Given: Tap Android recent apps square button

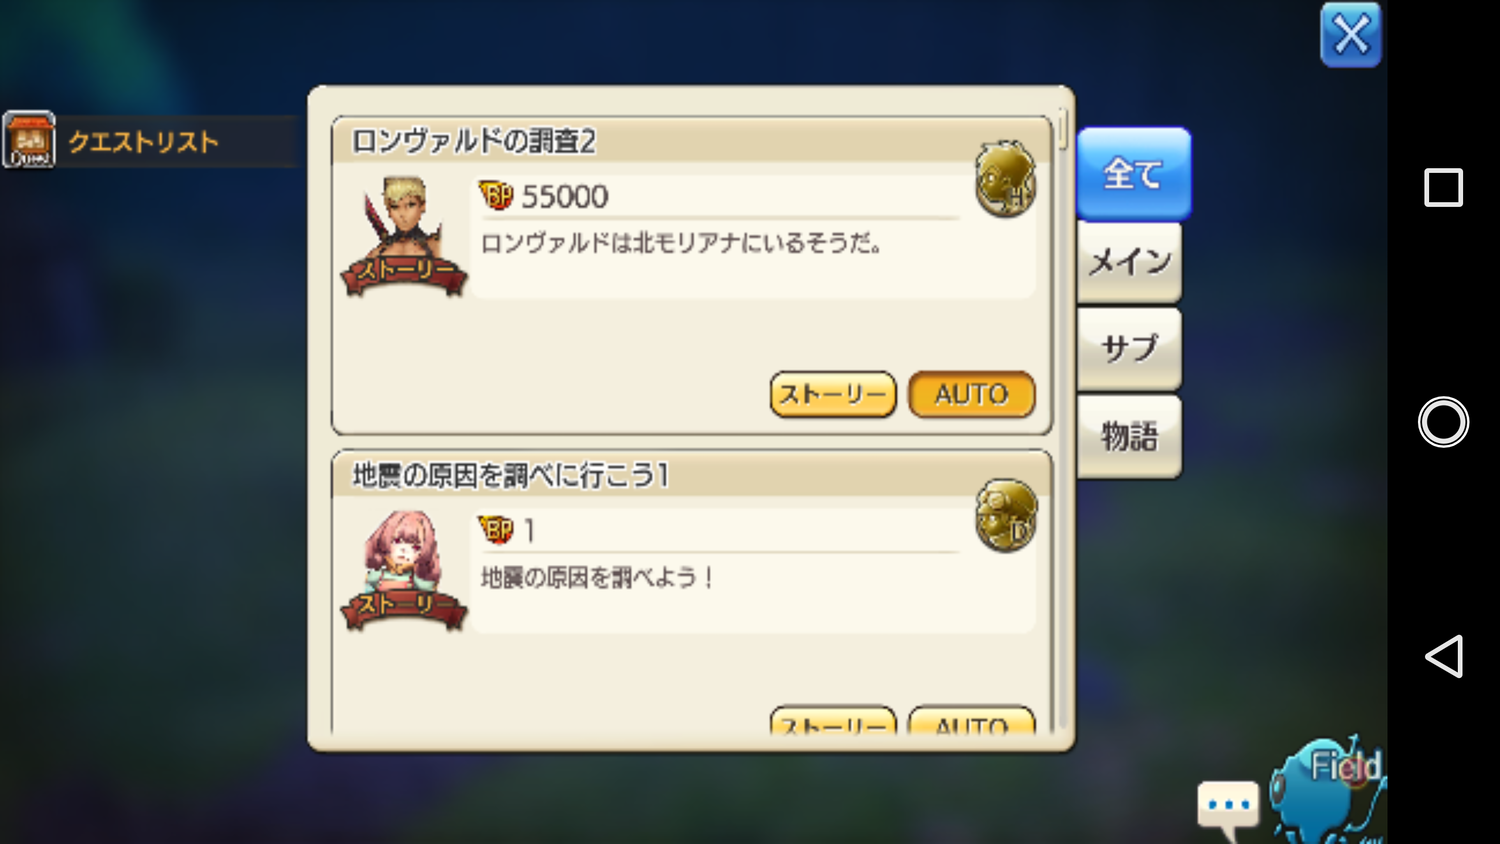Looking at the screenshot, I should 1443,187.
